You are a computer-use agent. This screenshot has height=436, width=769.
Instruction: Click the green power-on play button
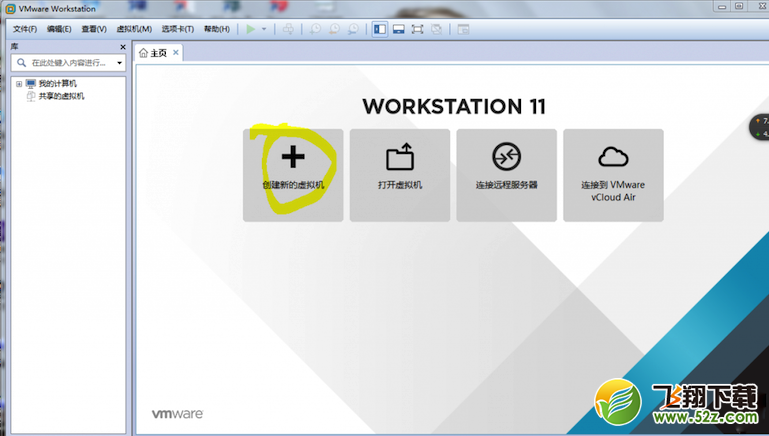(x=251, y=29)
